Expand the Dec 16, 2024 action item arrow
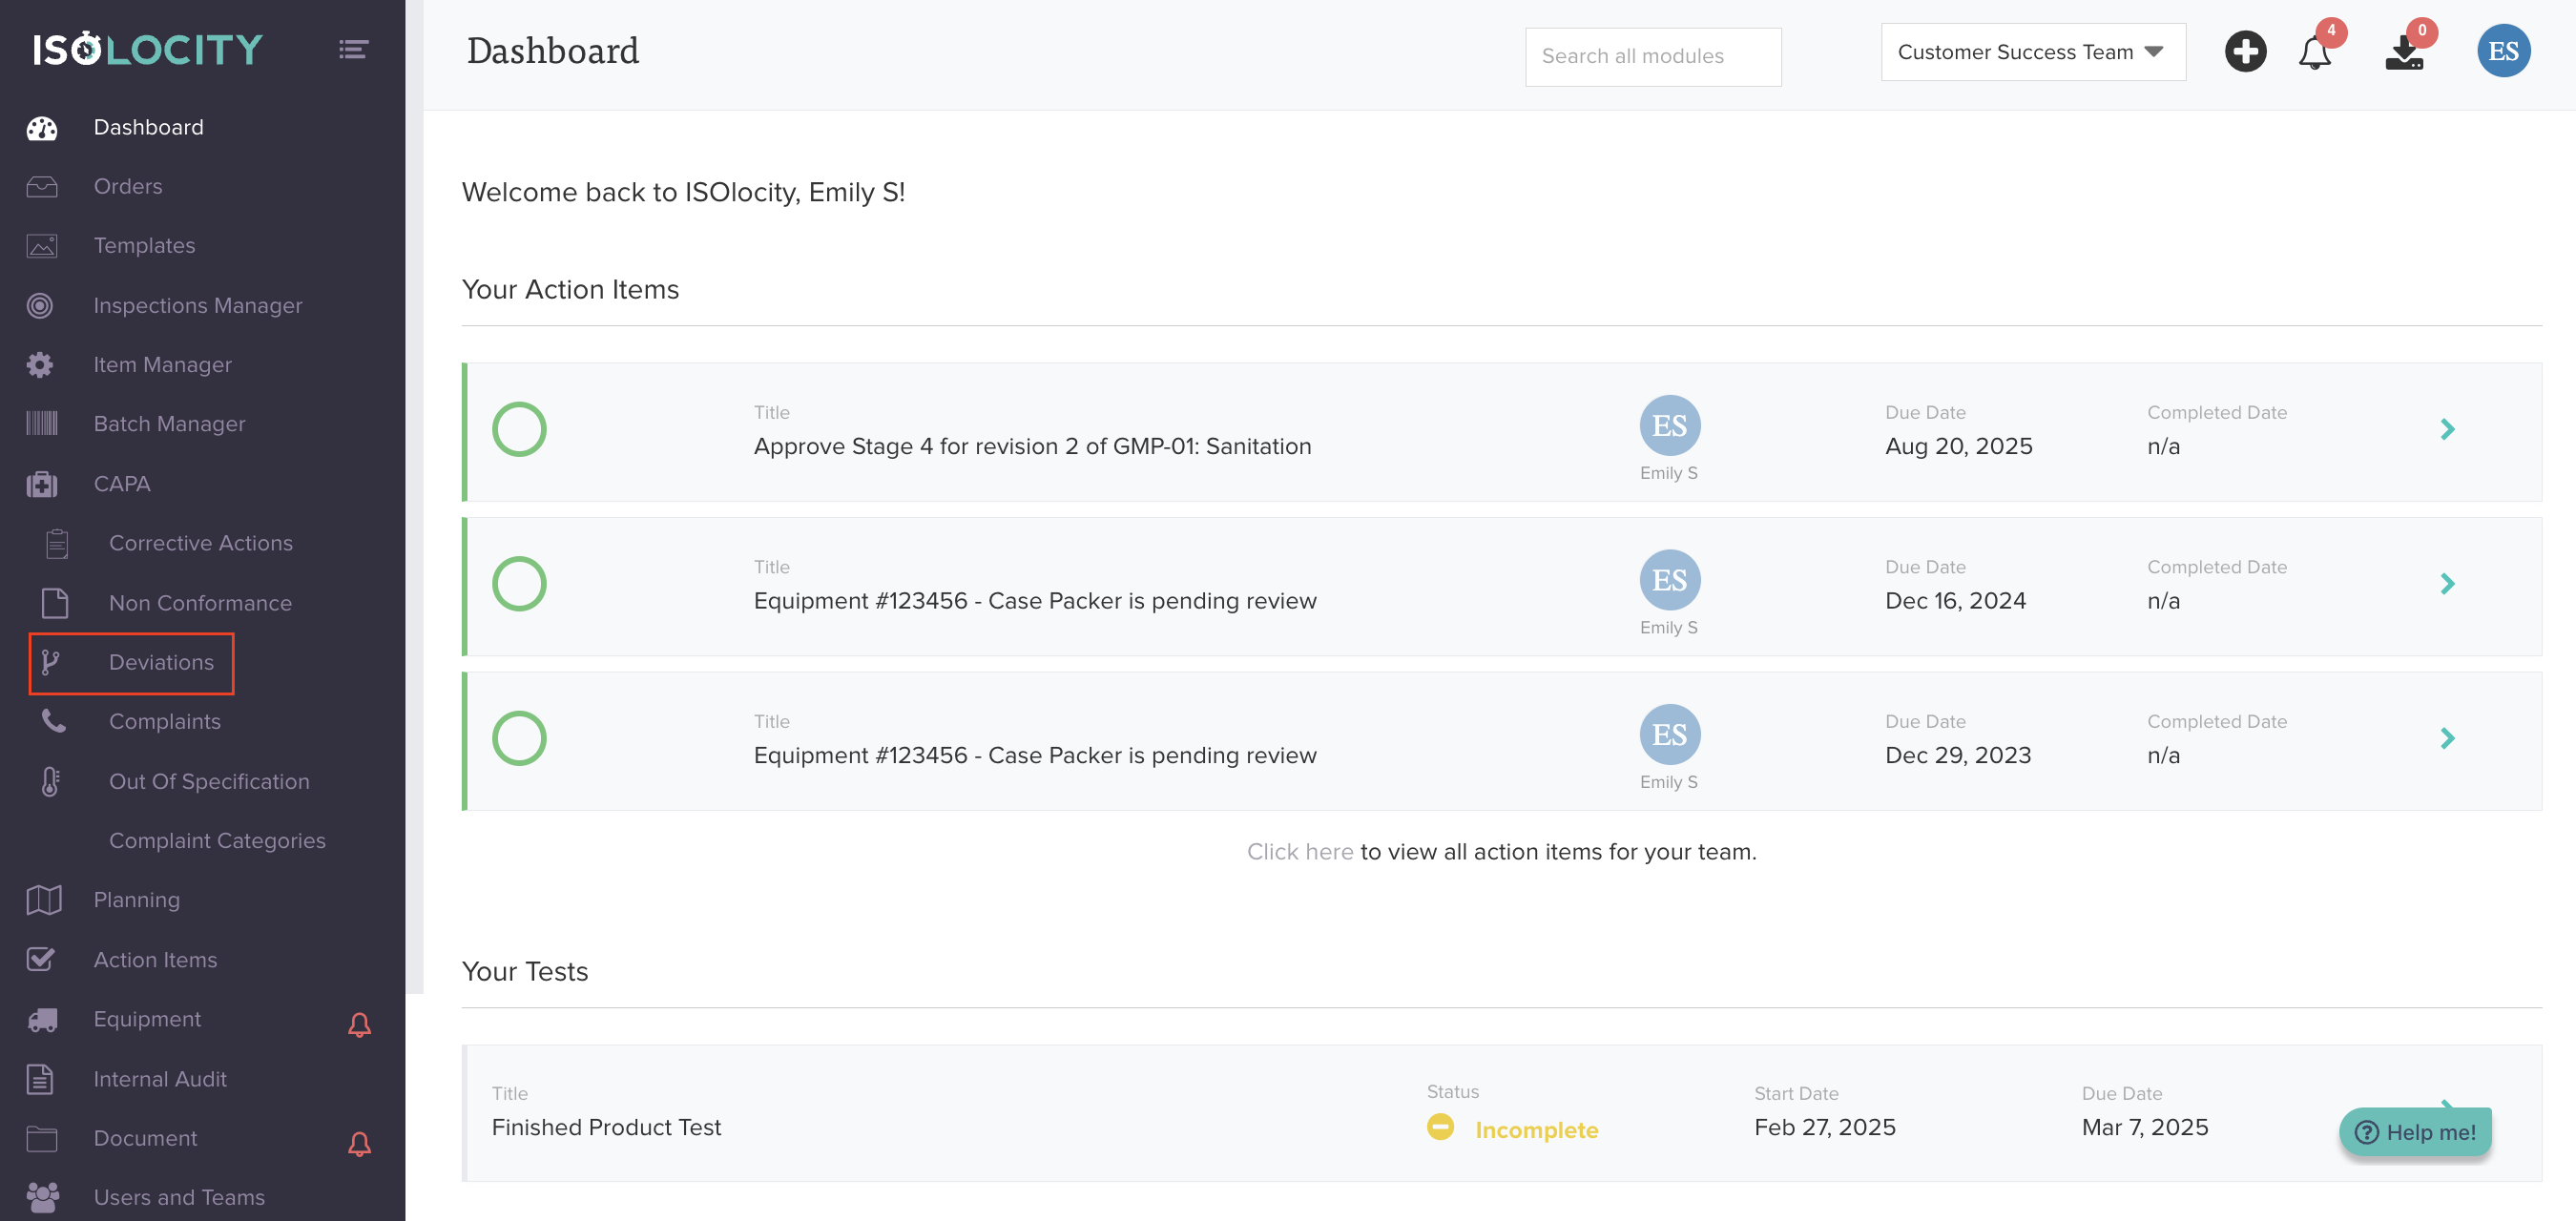The height and width of the screenshot is (1221, 2576). [2447, 584]
